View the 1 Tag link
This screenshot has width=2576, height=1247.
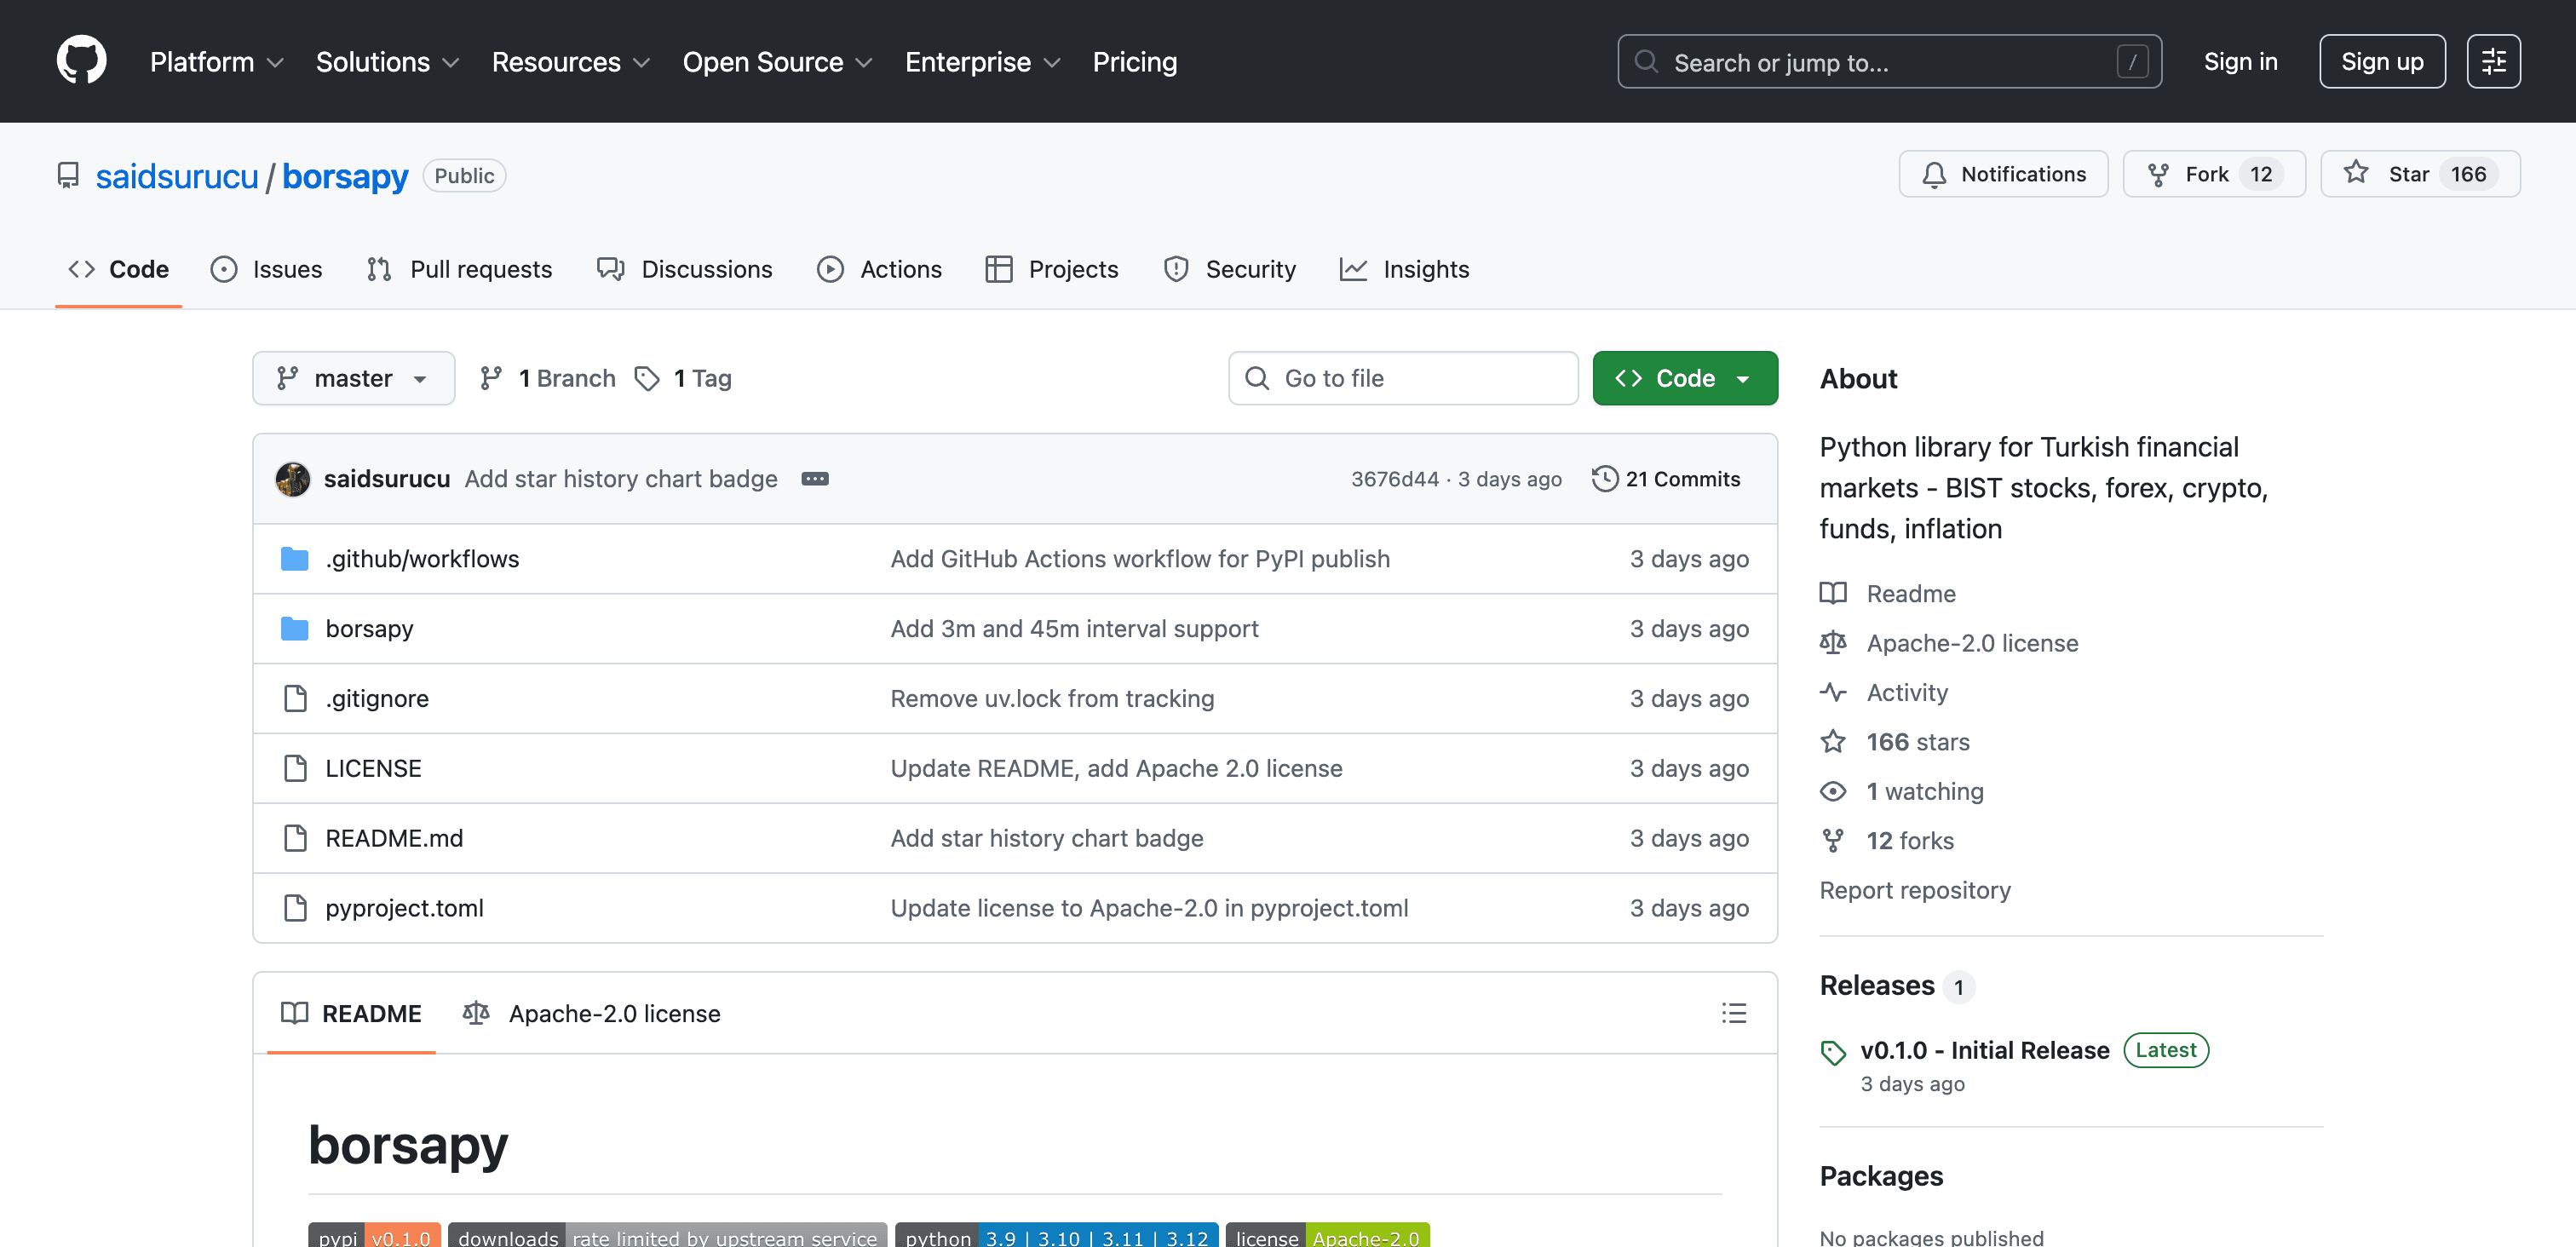coord(684,378)
